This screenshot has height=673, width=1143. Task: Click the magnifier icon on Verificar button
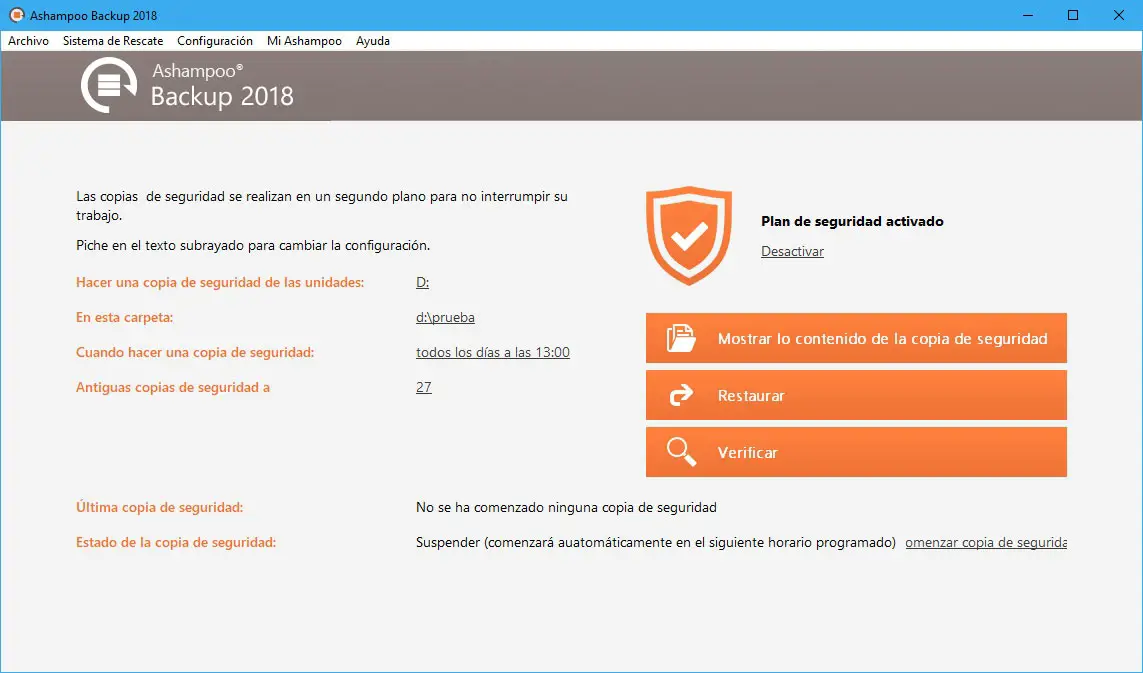682,452
